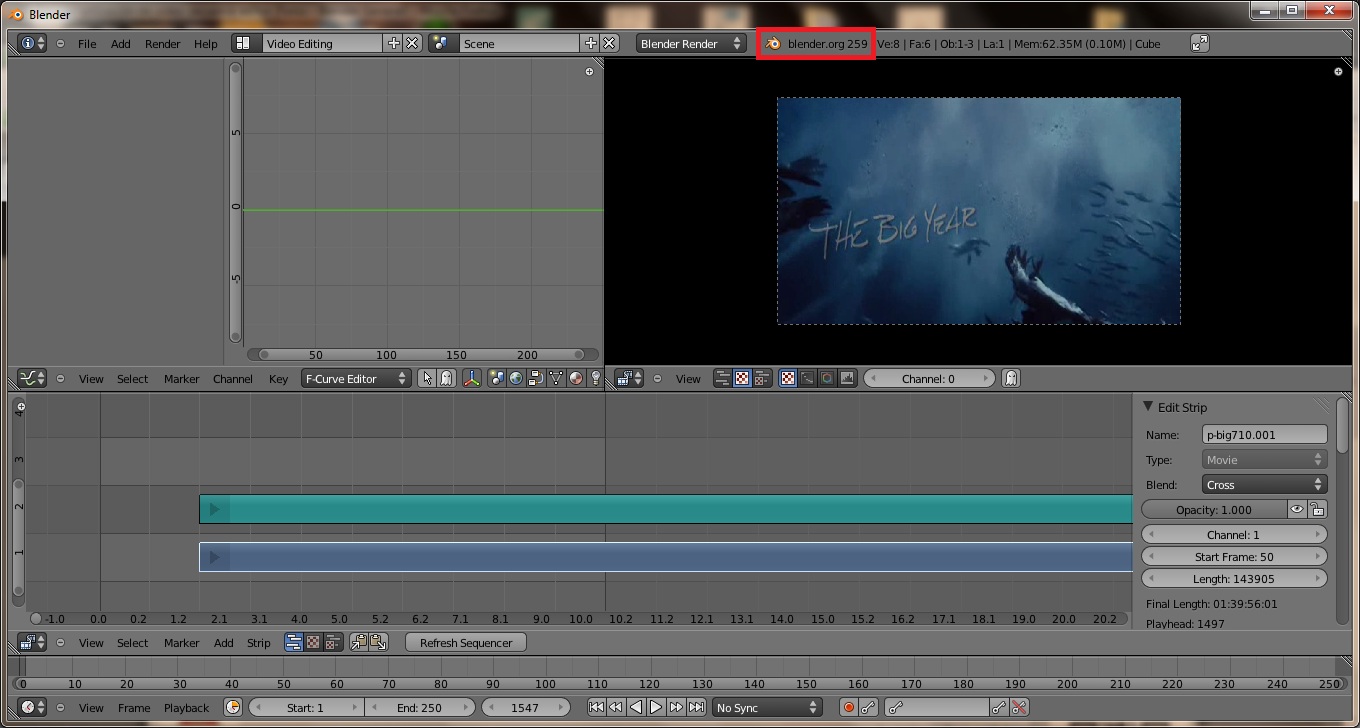
Task: Click the blender.org splash logo
Action: click(773, 43)
